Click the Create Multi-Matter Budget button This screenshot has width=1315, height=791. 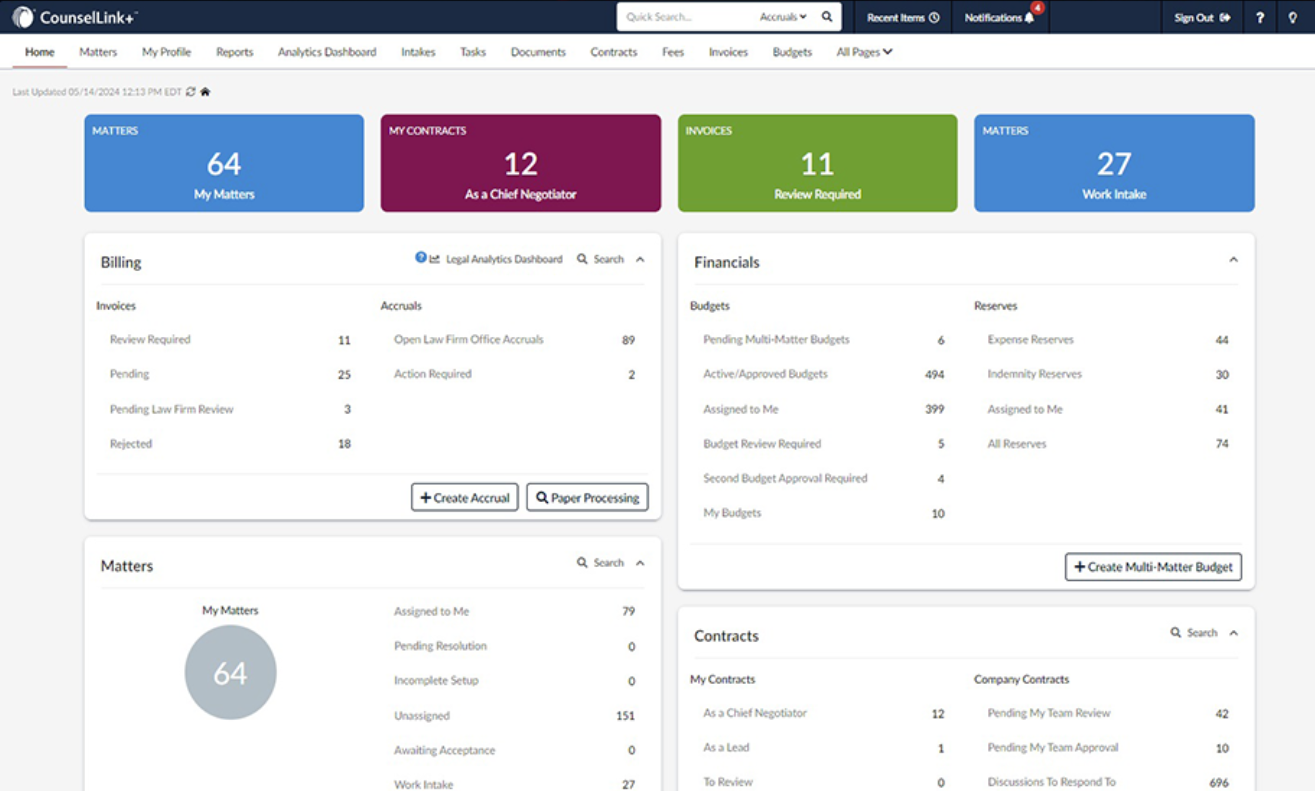pyautogui.click(x=1152, y=567)
